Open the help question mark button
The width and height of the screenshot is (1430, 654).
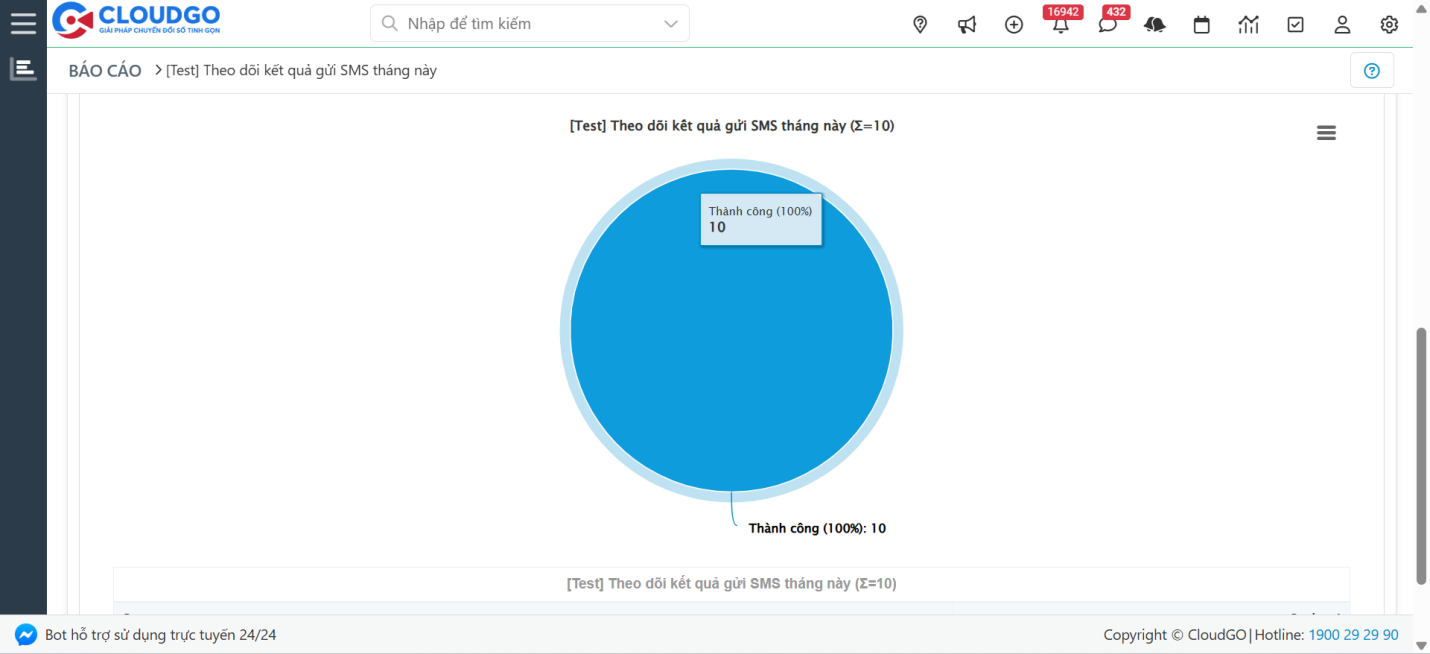pyautogui.click(x=1371, y=70)
